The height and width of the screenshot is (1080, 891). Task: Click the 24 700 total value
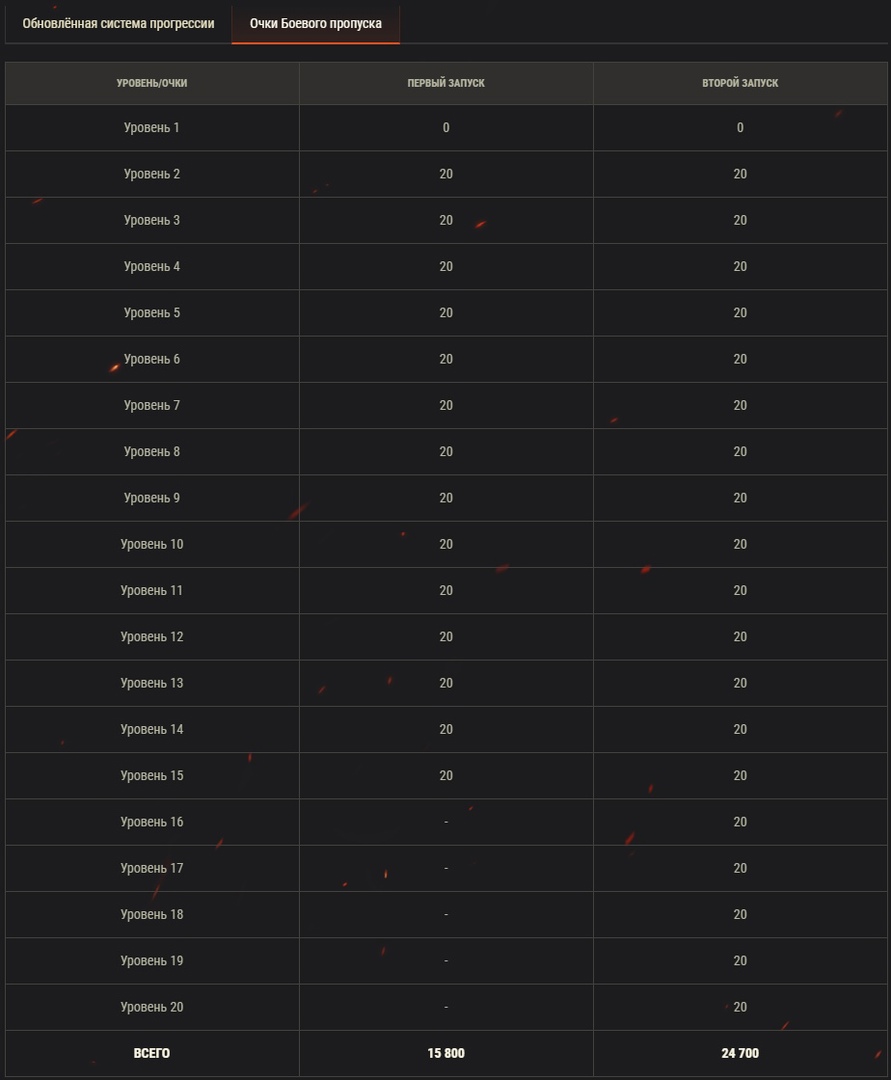point(740,1053)
